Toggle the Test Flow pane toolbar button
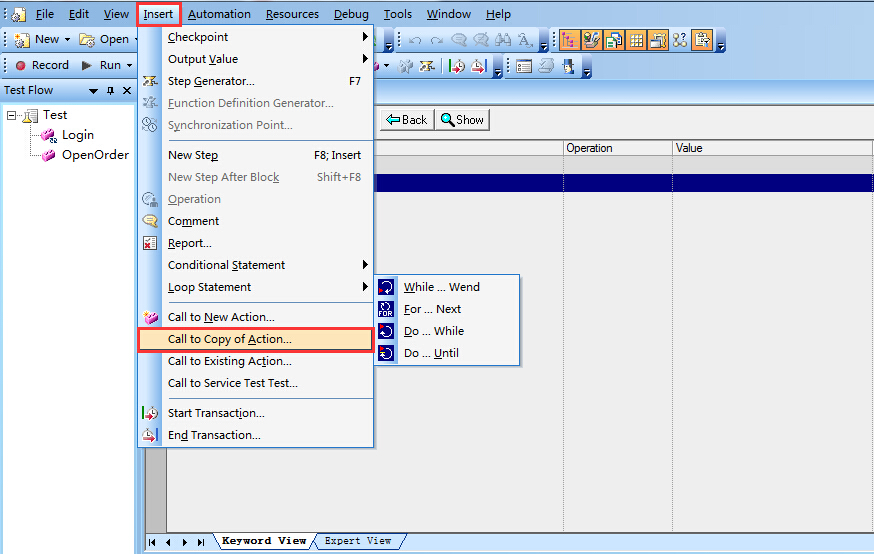 (x=568, y=40)
